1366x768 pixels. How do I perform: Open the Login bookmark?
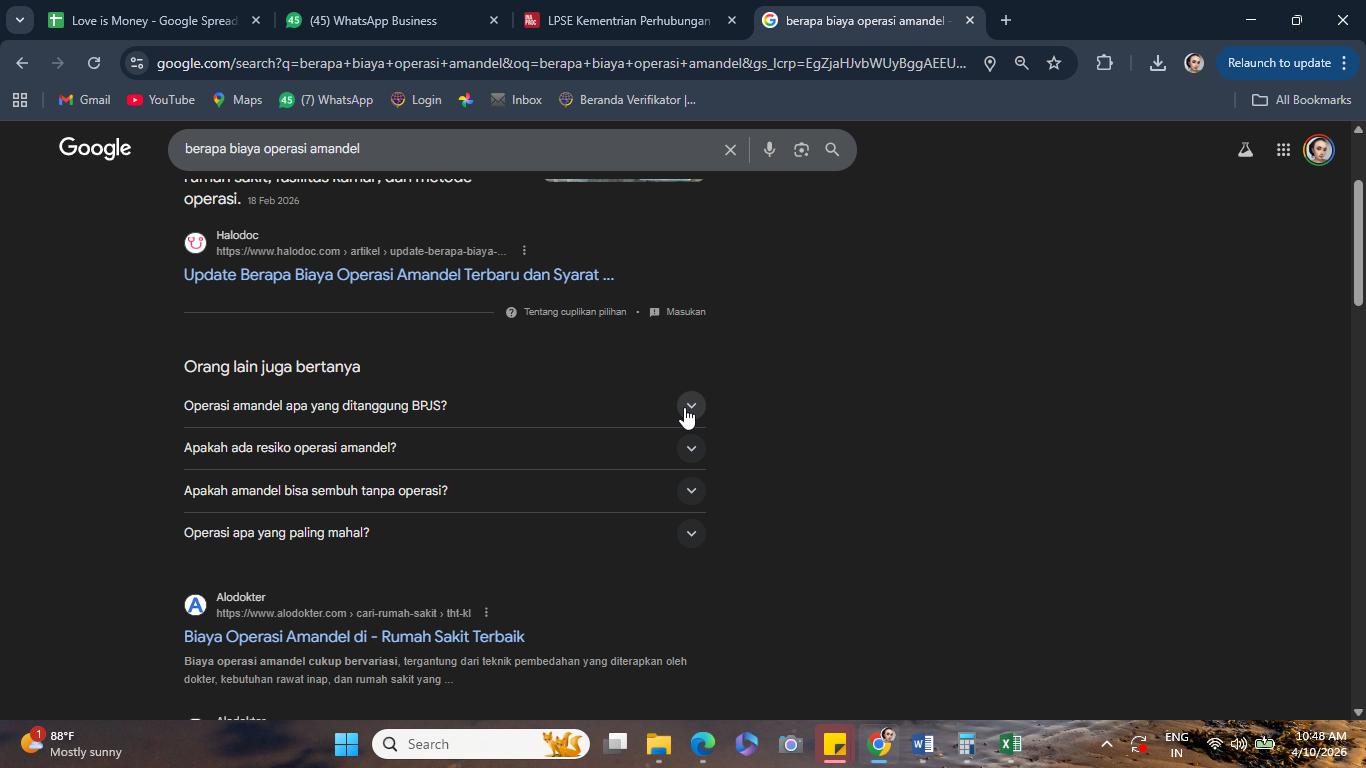tap(416, 100)
